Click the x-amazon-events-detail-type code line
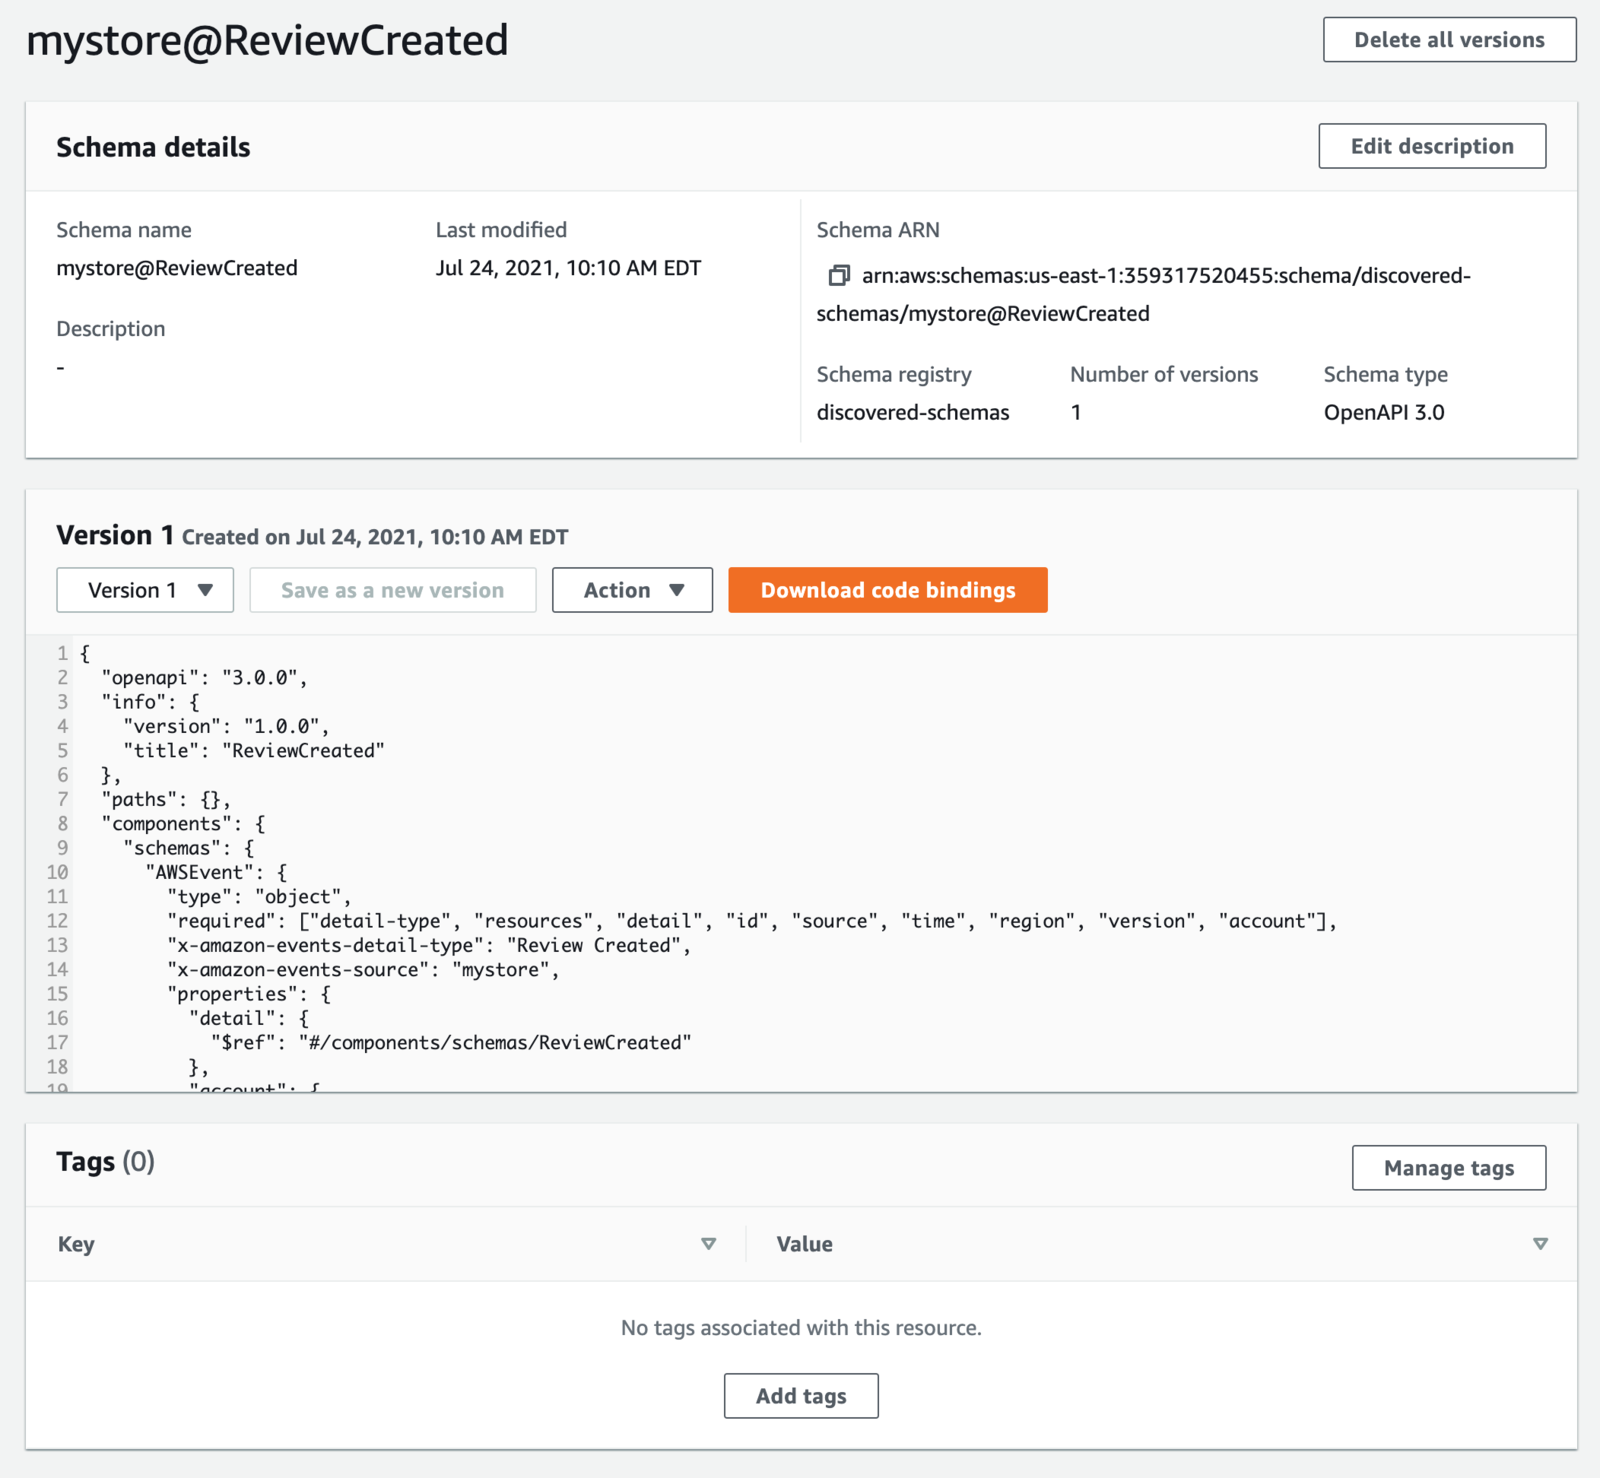 (429, 945)
